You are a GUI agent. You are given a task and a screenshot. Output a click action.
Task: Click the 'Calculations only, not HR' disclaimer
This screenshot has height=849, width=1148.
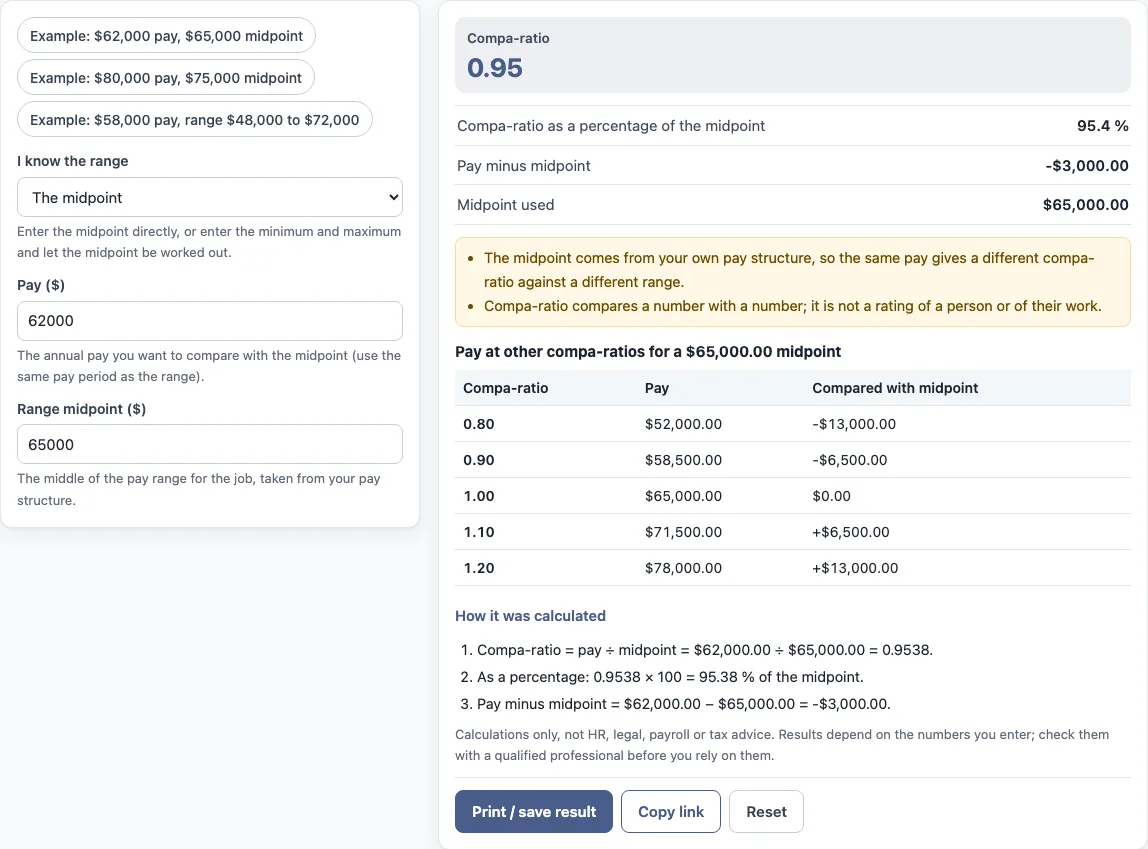click(782, 744)
